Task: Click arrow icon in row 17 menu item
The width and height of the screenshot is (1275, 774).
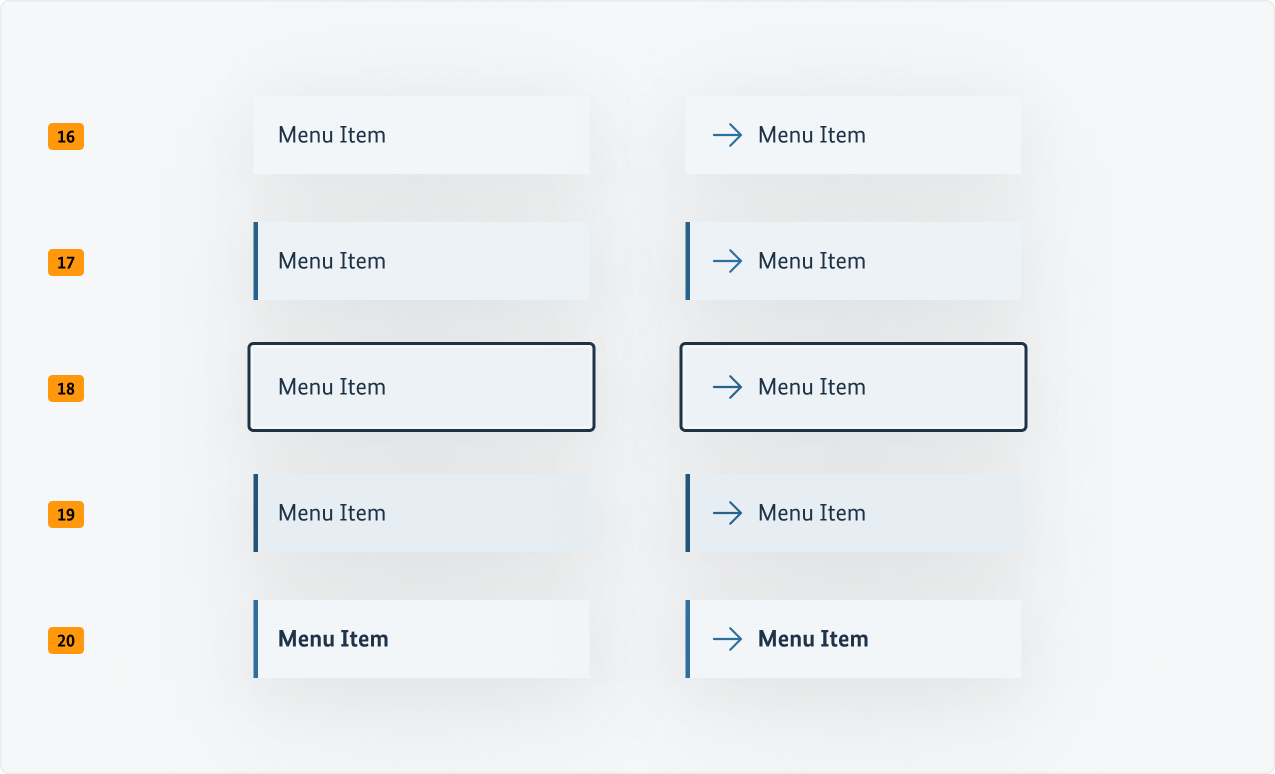Action: 727,261
